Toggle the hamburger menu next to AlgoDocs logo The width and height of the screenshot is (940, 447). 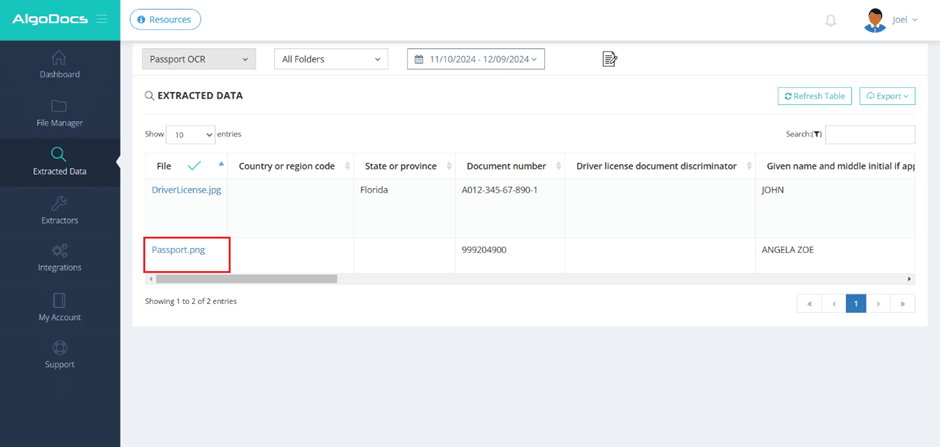pyautogui.click(x=101, y=19)
